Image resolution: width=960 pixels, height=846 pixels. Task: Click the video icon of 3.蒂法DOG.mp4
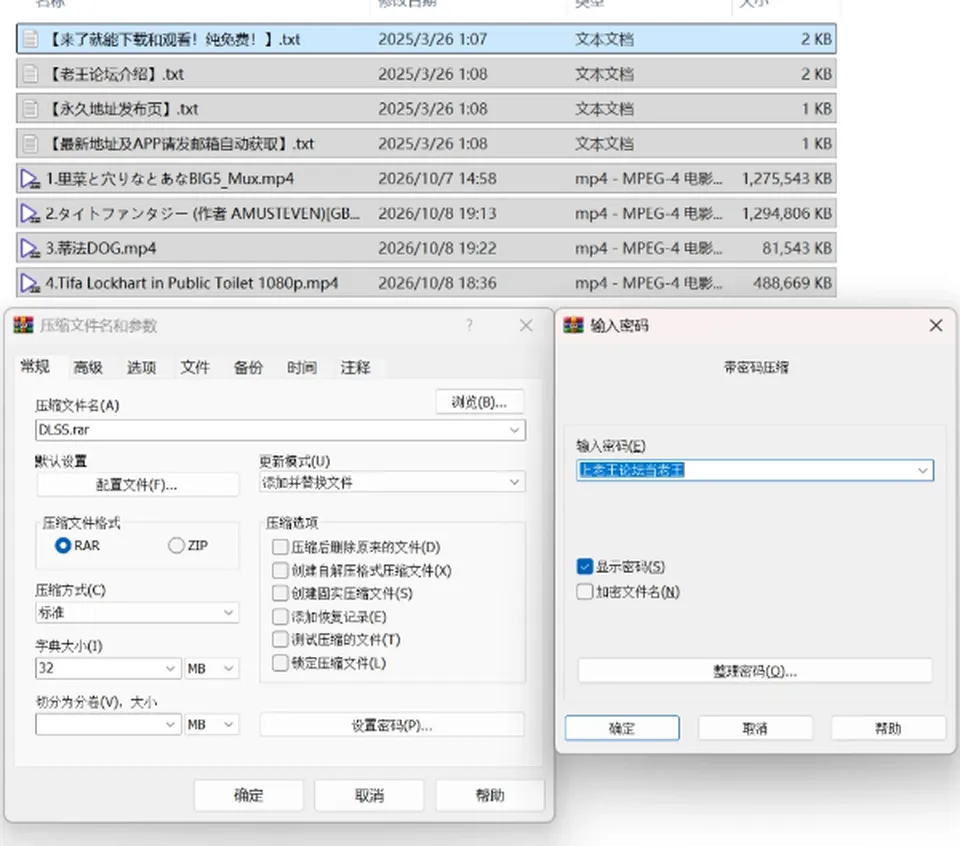29,249
